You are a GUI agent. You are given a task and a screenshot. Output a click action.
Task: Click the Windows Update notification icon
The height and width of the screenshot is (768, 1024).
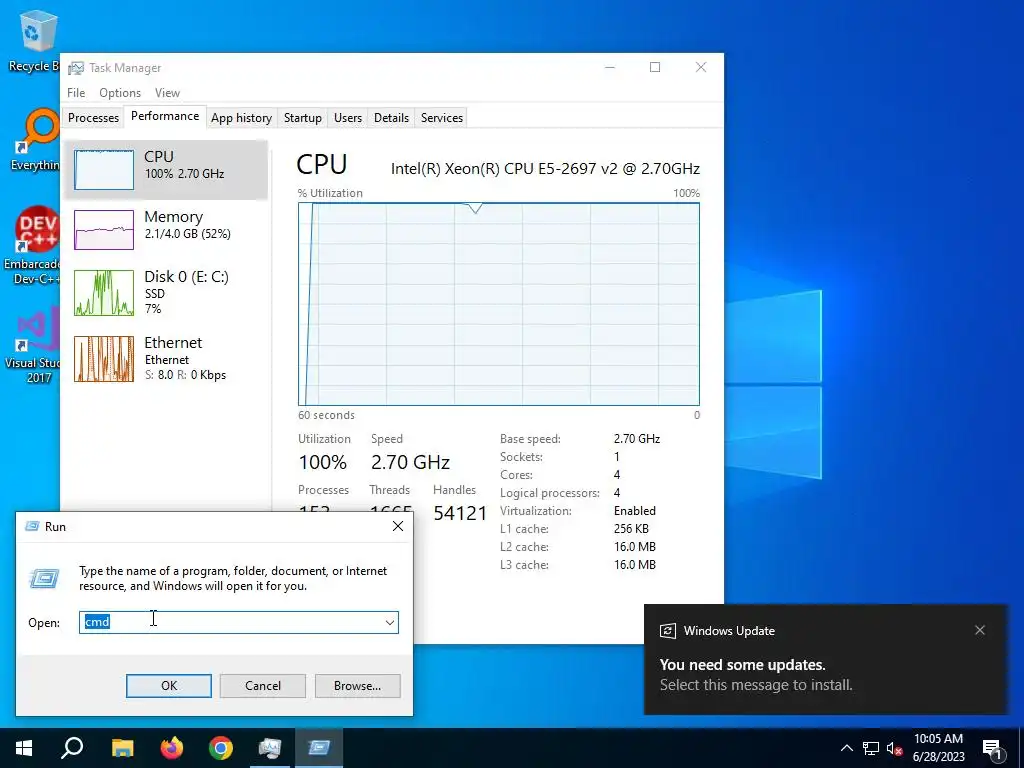667,631
